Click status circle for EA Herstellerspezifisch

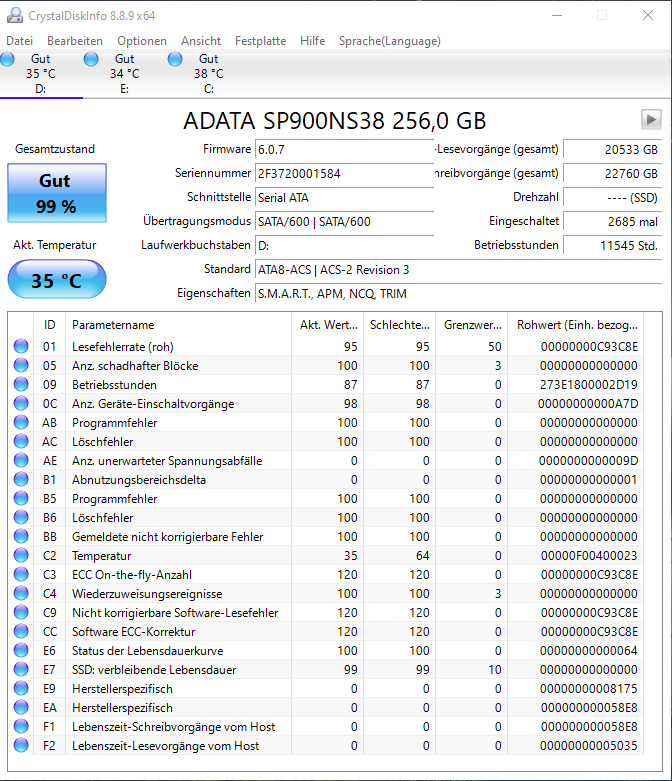click(x=21, y=707)
